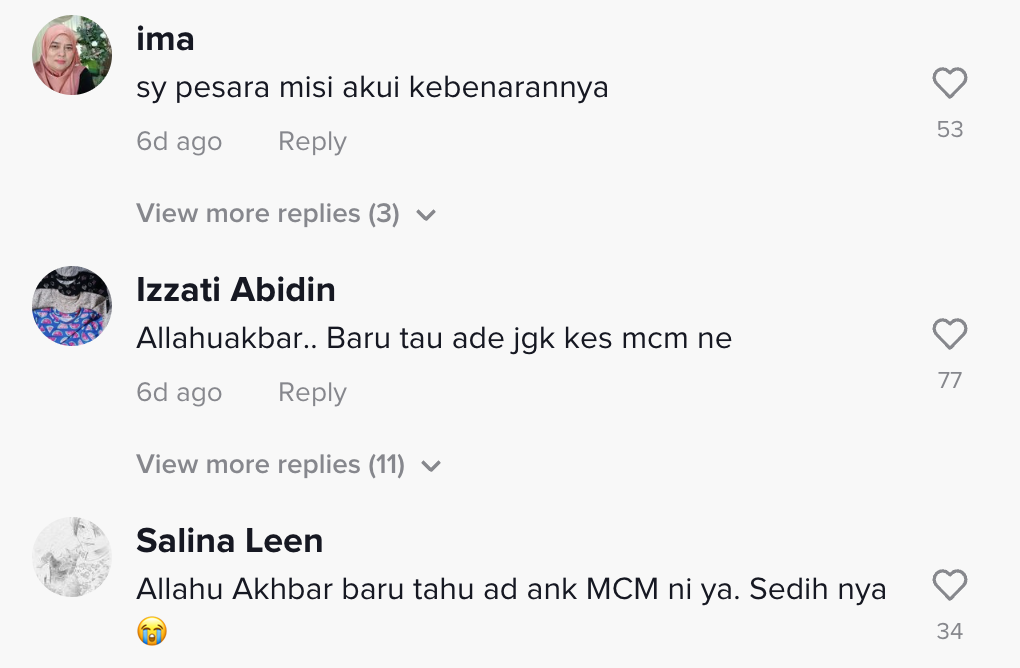Open the username "ima"
This screenshot has height=668, width=1020.
[165, 40]
